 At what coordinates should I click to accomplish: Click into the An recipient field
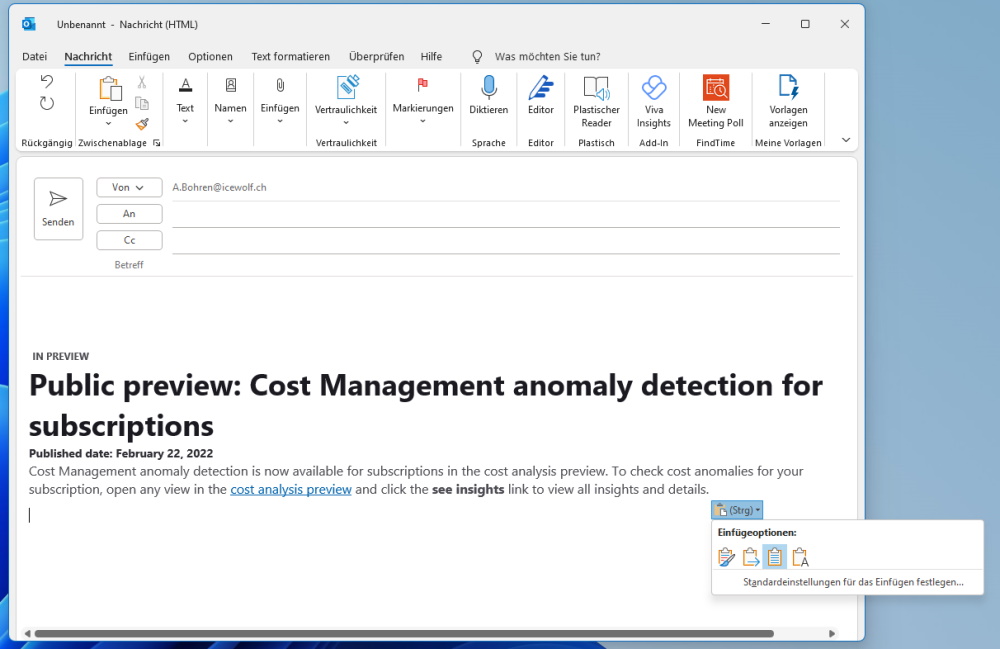coord(506,214)
